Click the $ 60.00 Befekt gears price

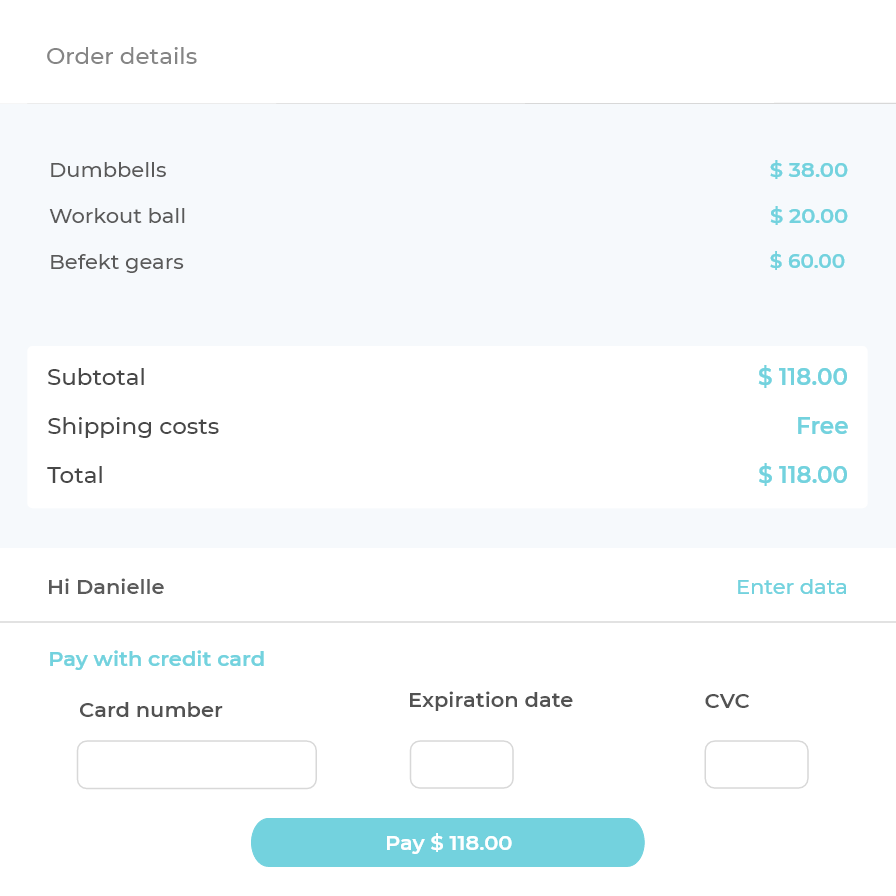807,262
